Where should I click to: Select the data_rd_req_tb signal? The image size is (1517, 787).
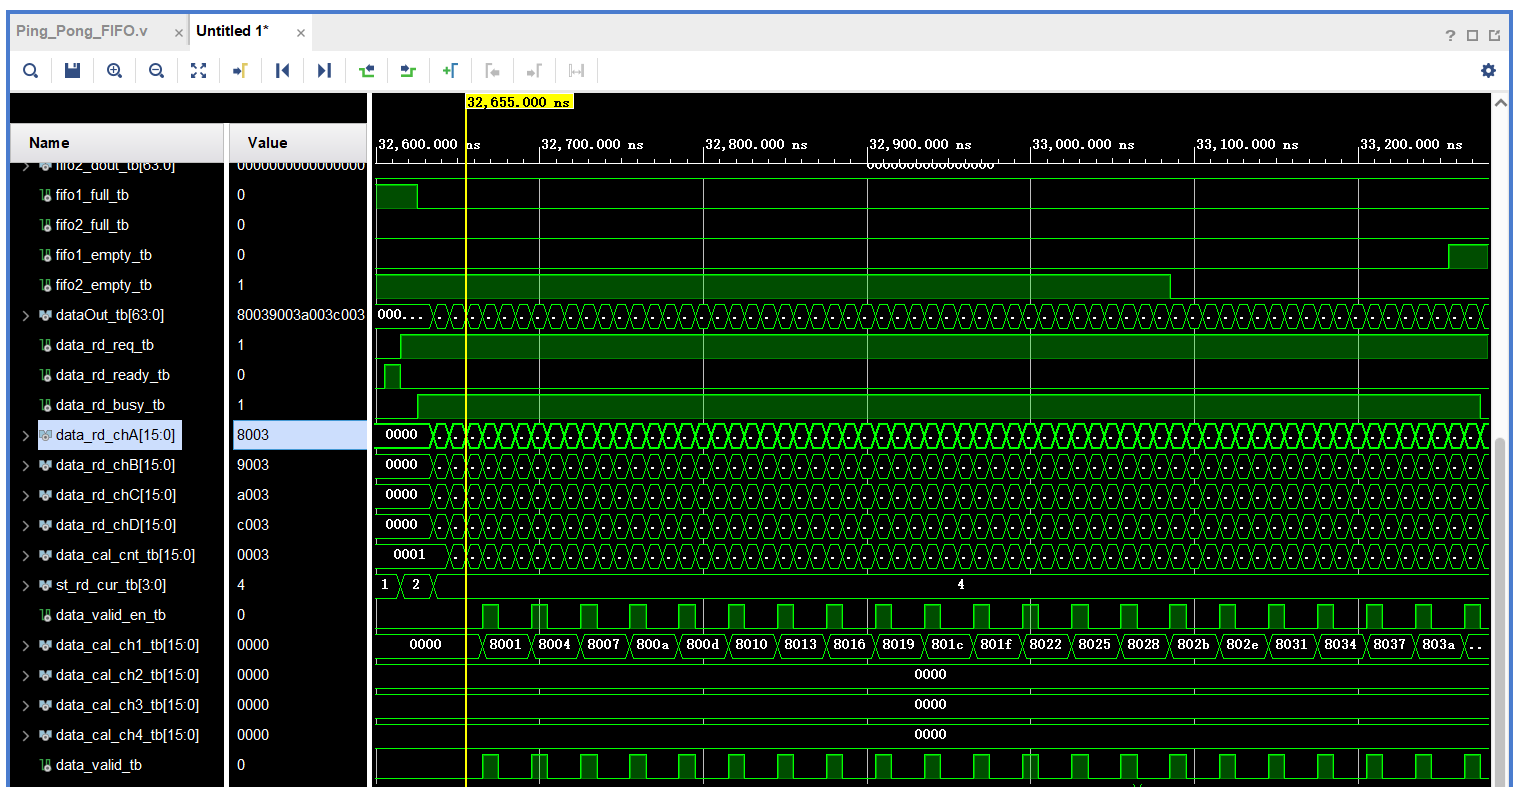(105, 345)
